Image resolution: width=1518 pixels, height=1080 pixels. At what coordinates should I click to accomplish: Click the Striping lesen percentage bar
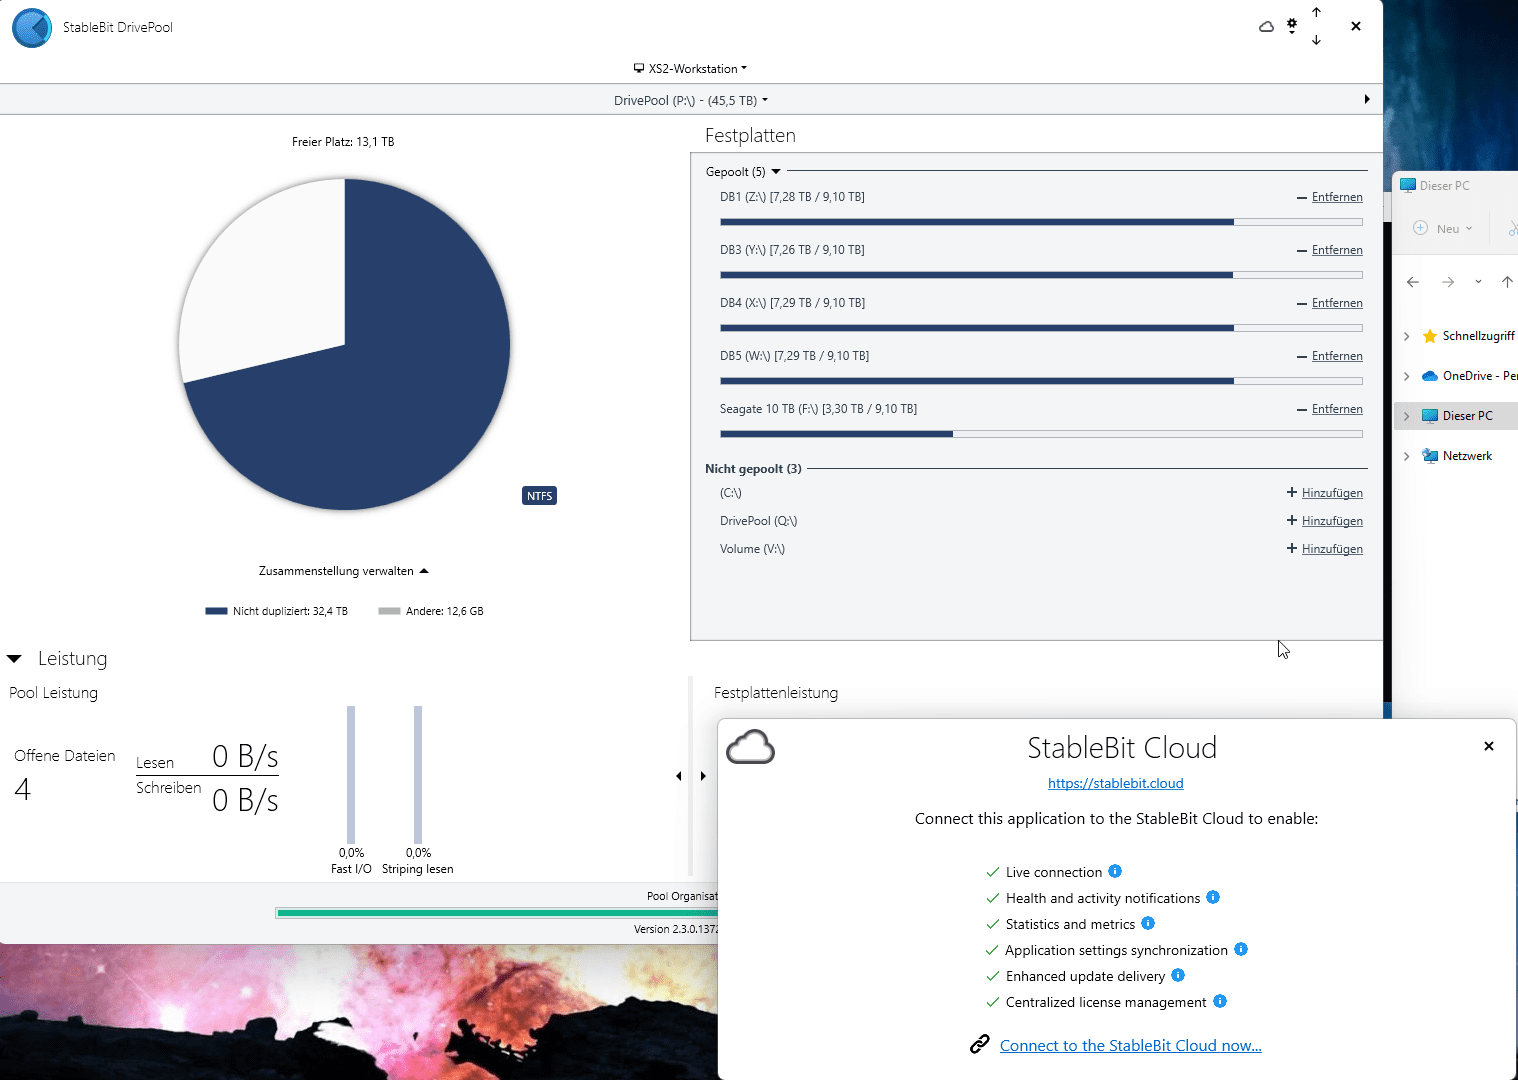(x=418, y=774)
